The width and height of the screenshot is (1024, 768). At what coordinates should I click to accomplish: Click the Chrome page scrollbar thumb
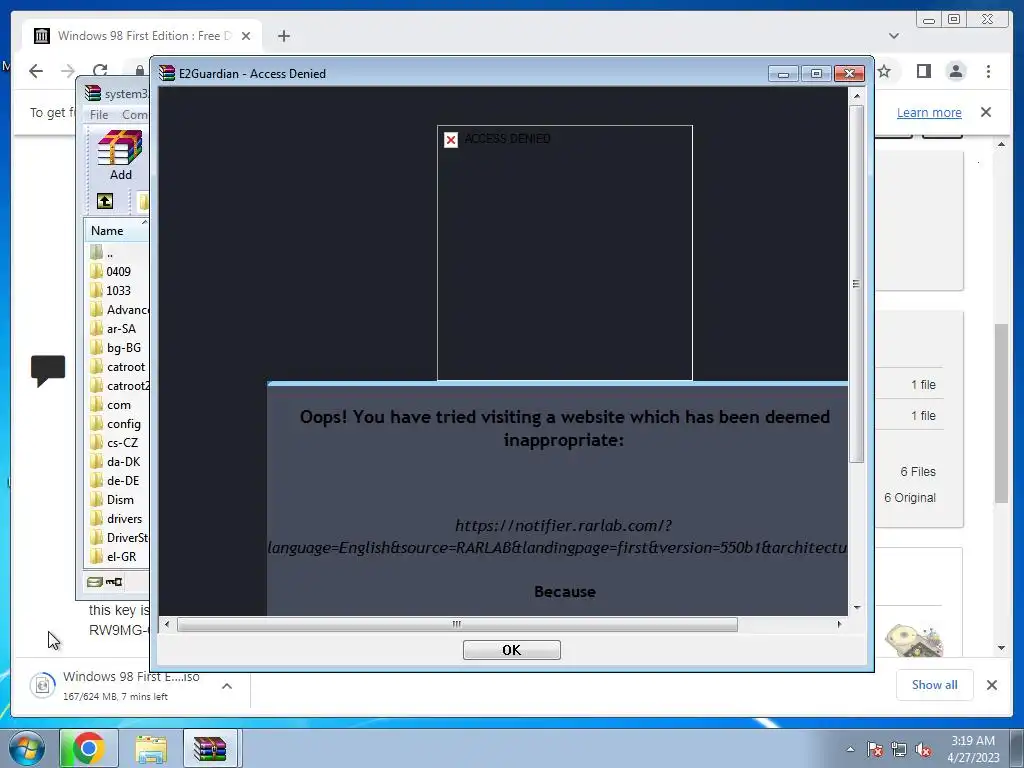(1001, 413)
